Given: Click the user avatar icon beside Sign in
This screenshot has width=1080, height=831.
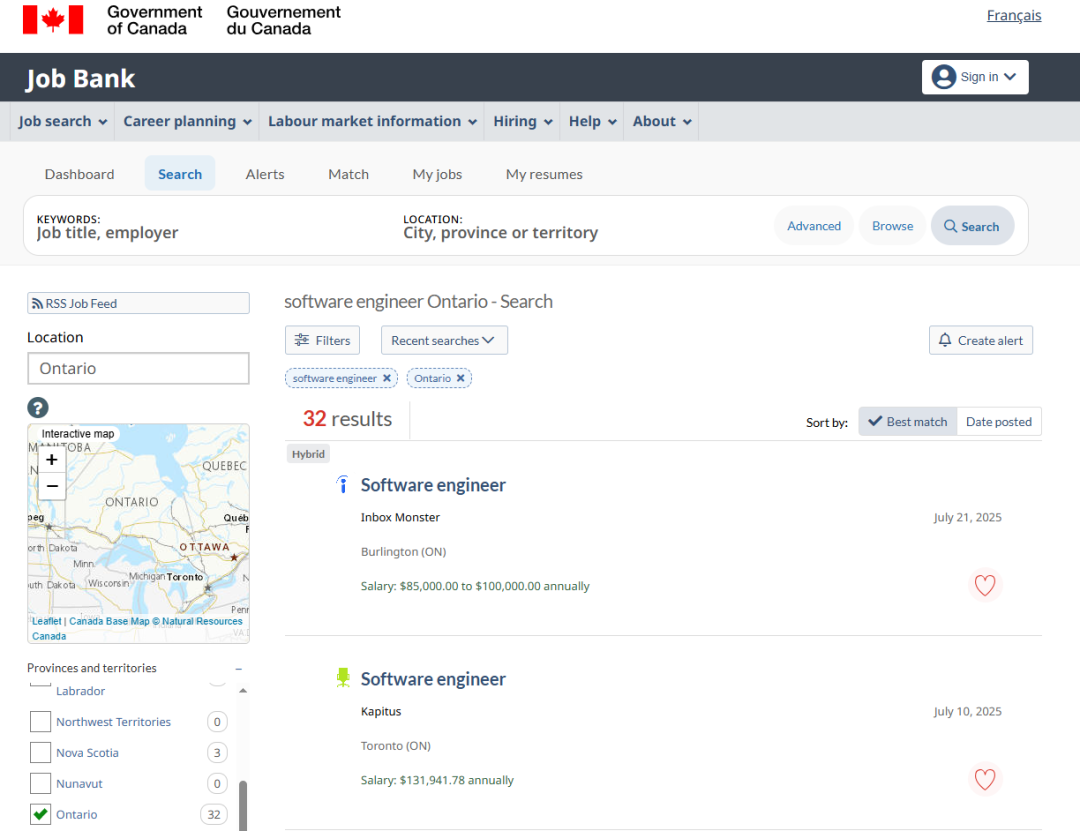Looking at the screenshot, I should 943,76.
